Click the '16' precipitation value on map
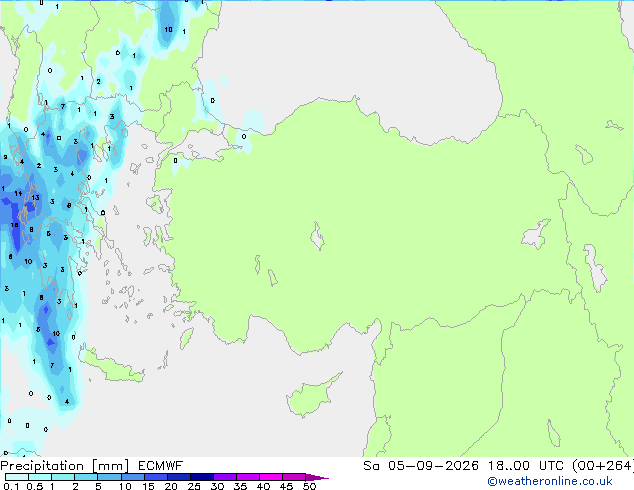This screenshot has width=634, height=490. [15, 225]
